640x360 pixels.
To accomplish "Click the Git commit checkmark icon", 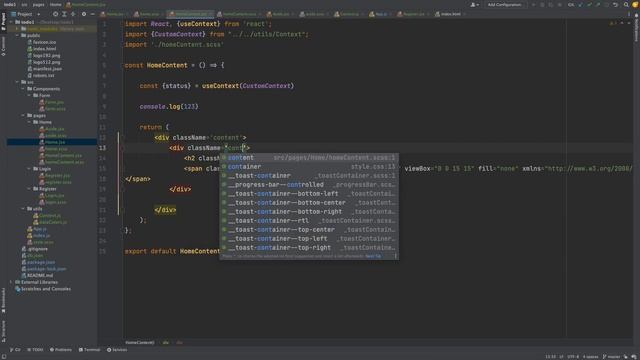I will [x=589, y=4].
